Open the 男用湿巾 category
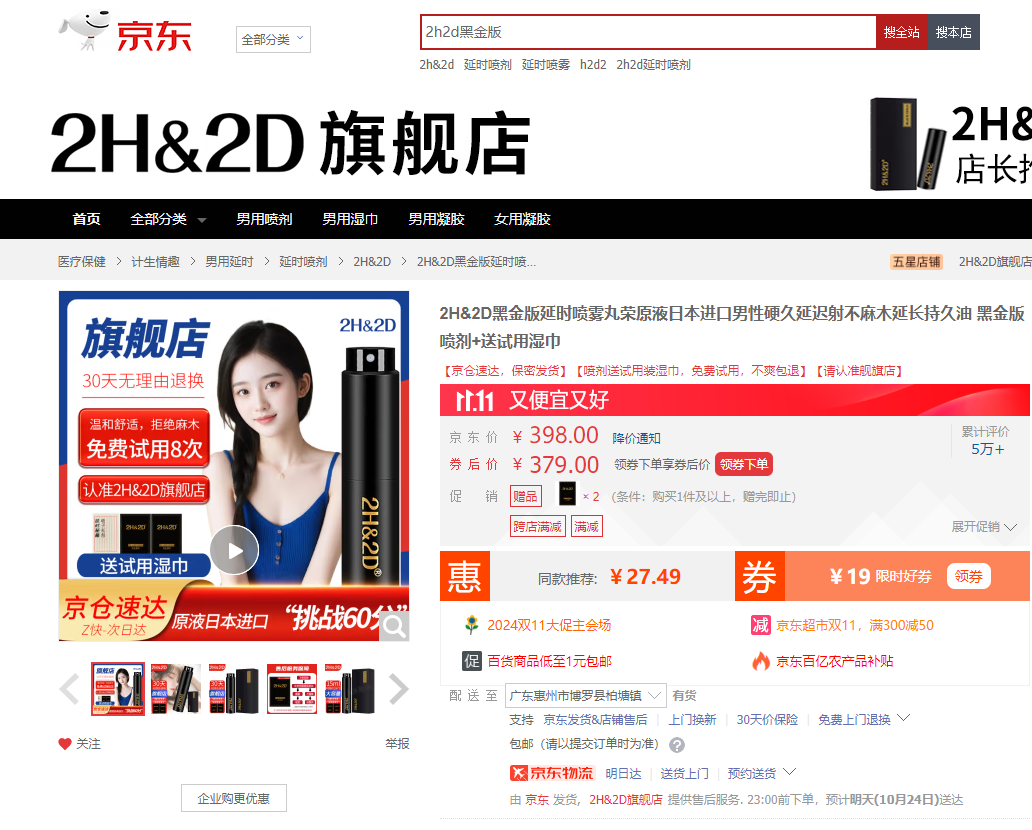Viewport: 1032px width, 830px height. tap(350, 219)
